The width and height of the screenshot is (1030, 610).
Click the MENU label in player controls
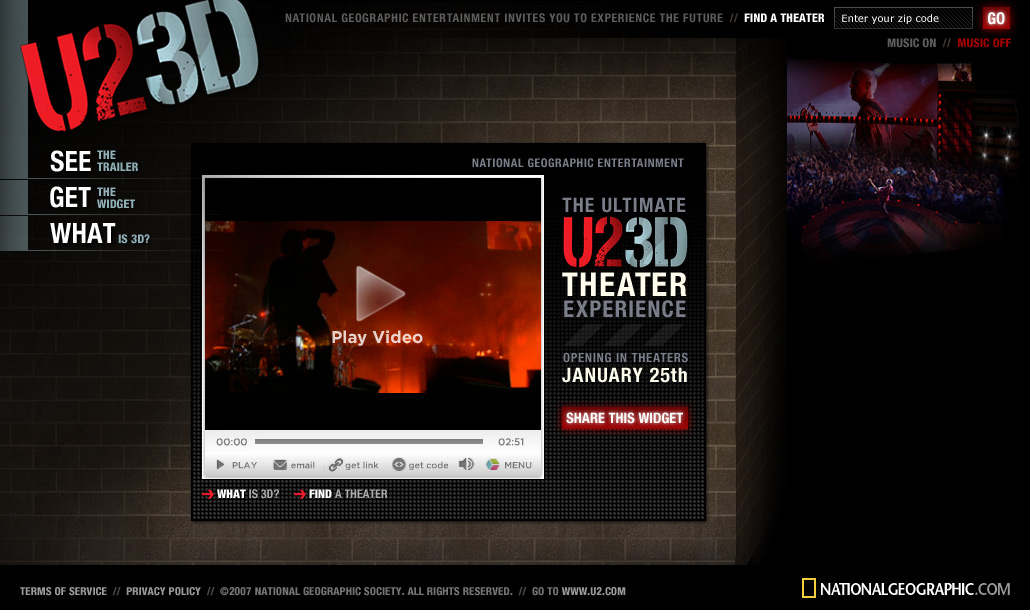coord(518,465)
